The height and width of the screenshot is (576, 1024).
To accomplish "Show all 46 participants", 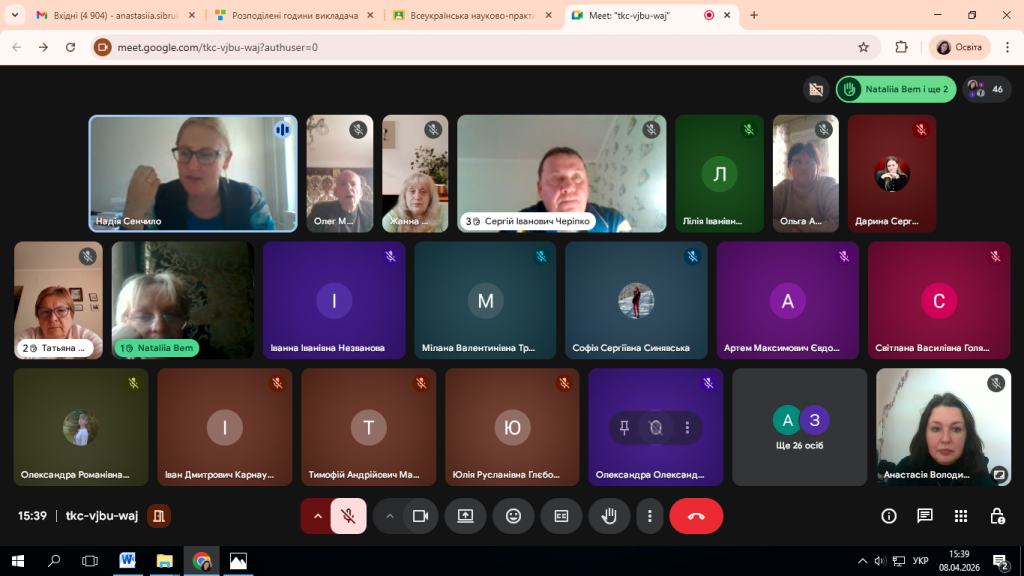I will click(986, 89).
